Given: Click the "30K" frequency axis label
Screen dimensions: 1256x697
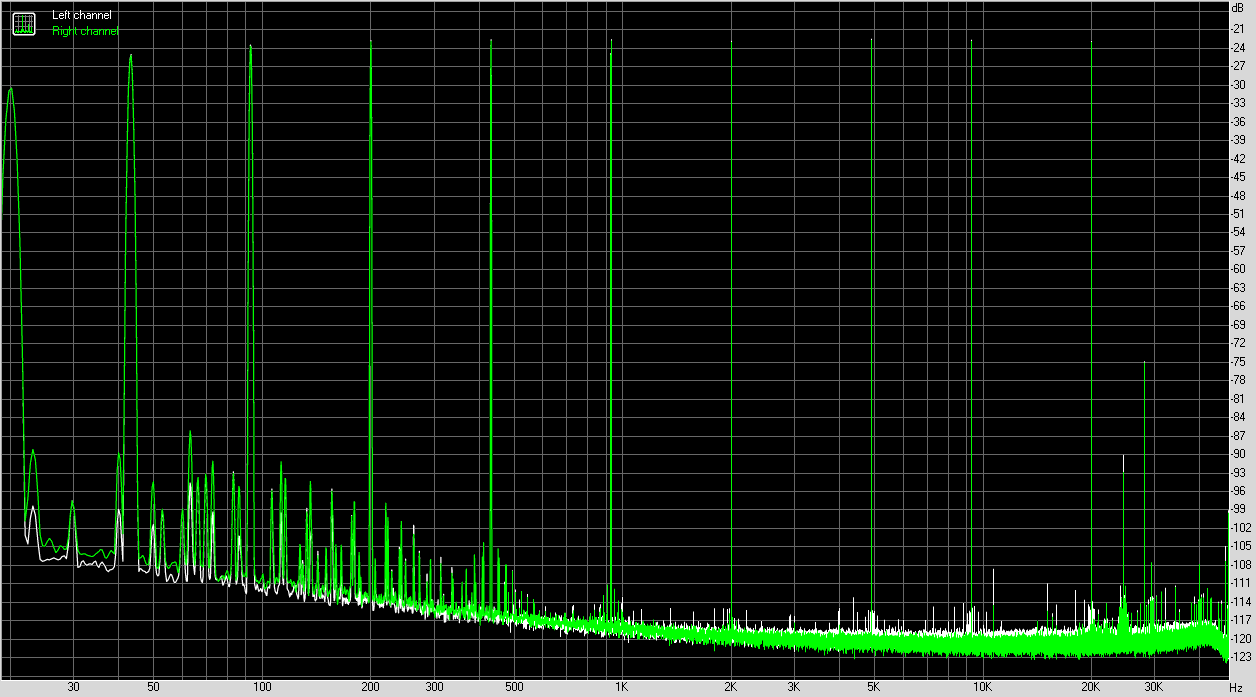Looking at the screenshot, I should click(1154, 687).
